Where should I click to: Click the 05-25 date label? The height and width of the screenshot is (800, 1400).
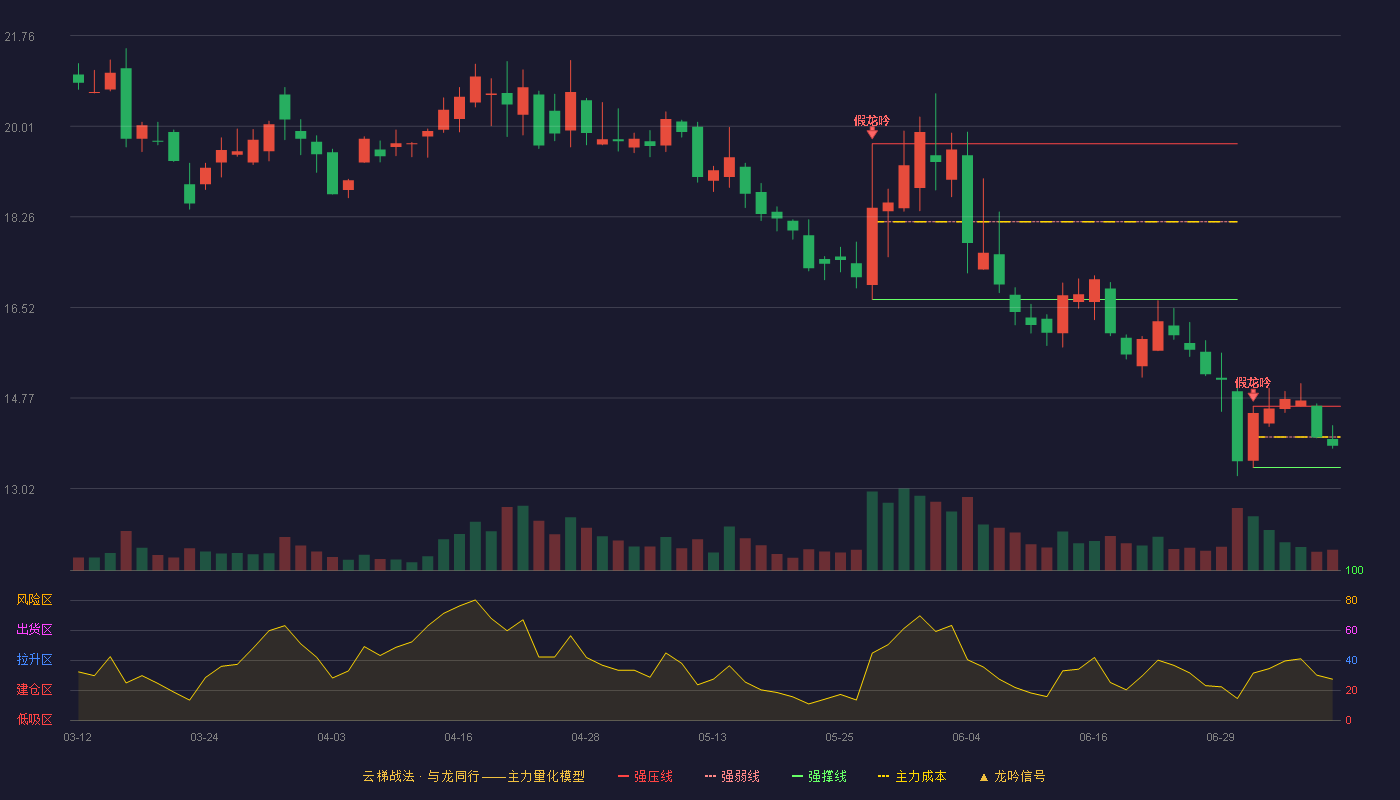coord(839,737)
